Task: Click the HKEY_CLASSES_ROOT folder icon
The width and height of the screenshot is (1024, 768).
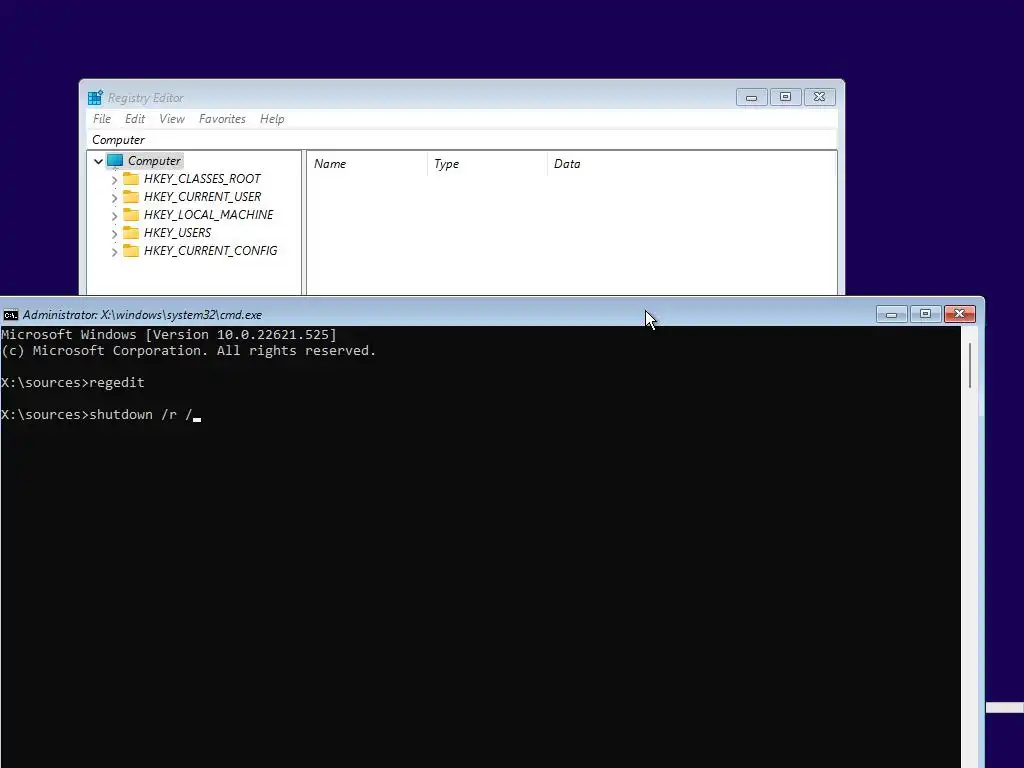Action: tap(131, 178)
